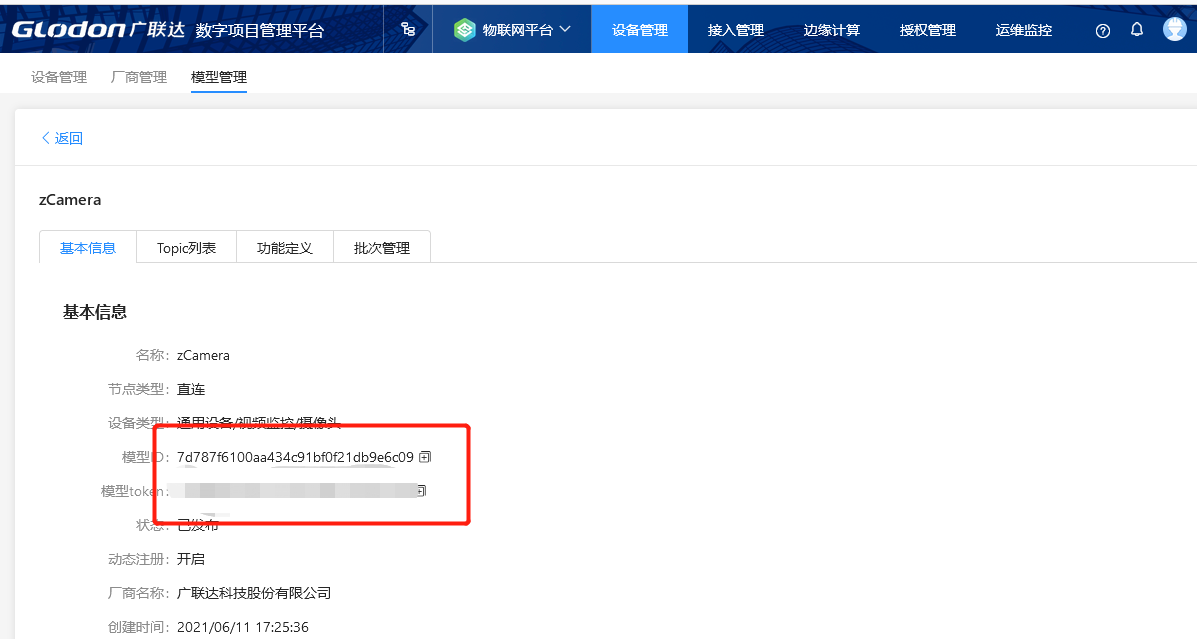Screen dimensions: 1197x639
Task: Switch to 授权管理 in top navigation
Action: pos(928,30)
